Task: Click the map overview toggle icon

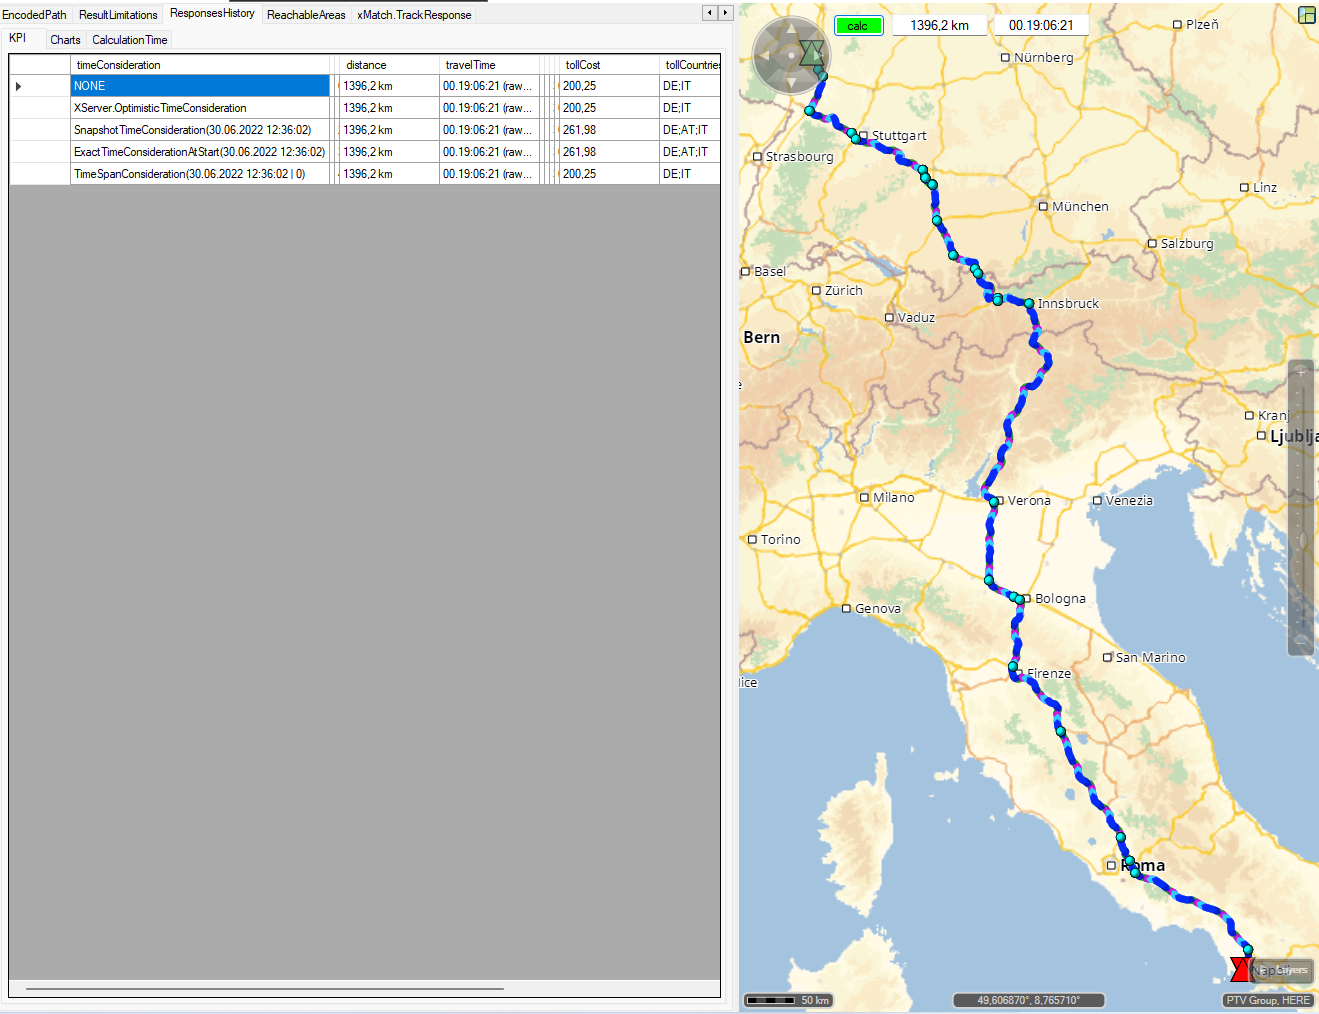Action: coord(1307,15)
